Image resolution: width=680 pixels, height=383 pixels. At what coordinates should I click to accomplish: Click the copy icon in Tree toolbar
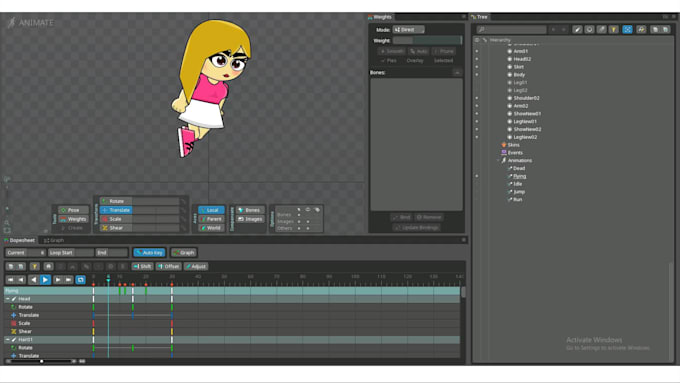[655, 29]
